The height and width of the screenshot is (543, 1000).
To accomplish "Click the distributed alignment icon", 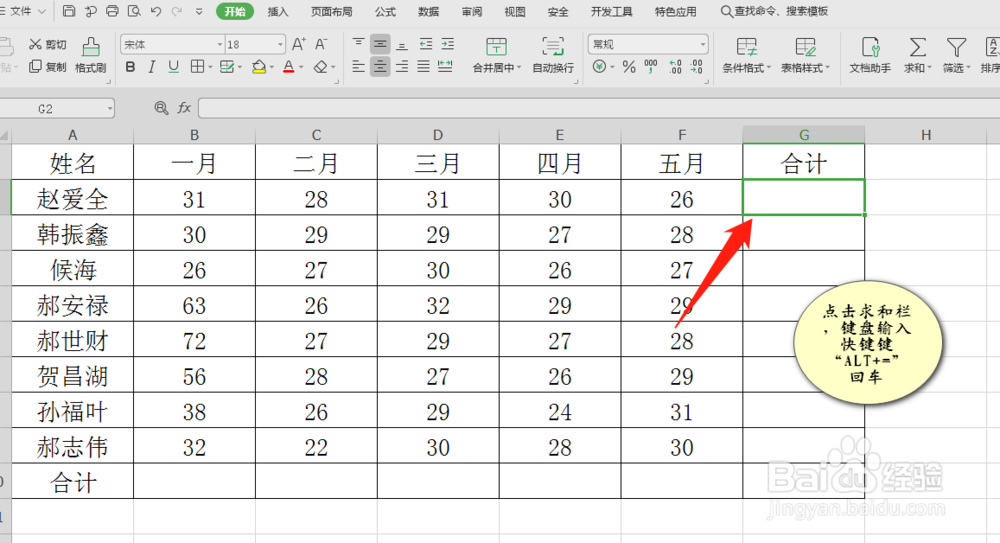I will pyautogui.click(x=445, y=66).
